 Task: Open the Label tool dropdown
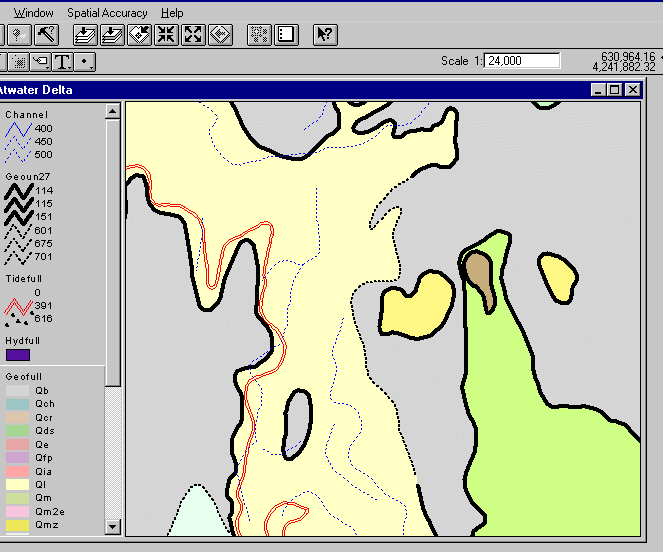(x=40, y=61)
